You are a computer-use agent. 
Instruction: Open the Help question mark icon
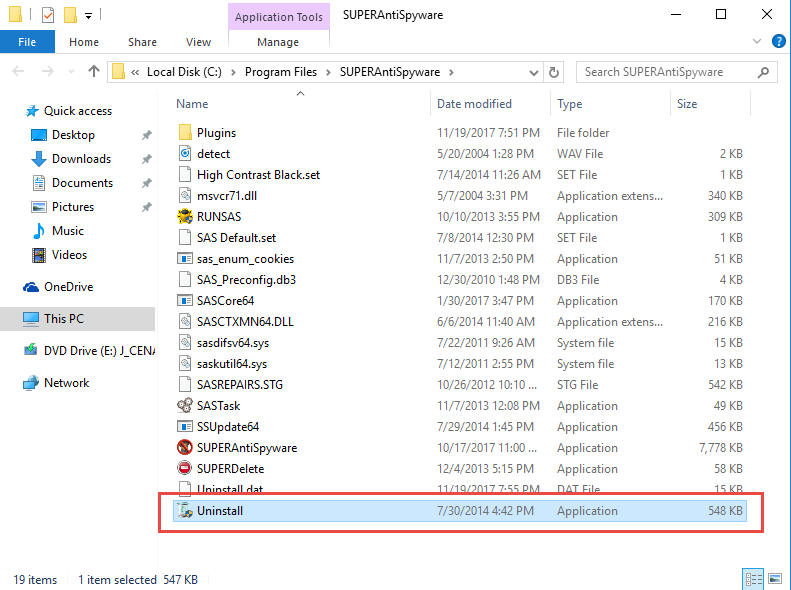(x=779, y=41)
